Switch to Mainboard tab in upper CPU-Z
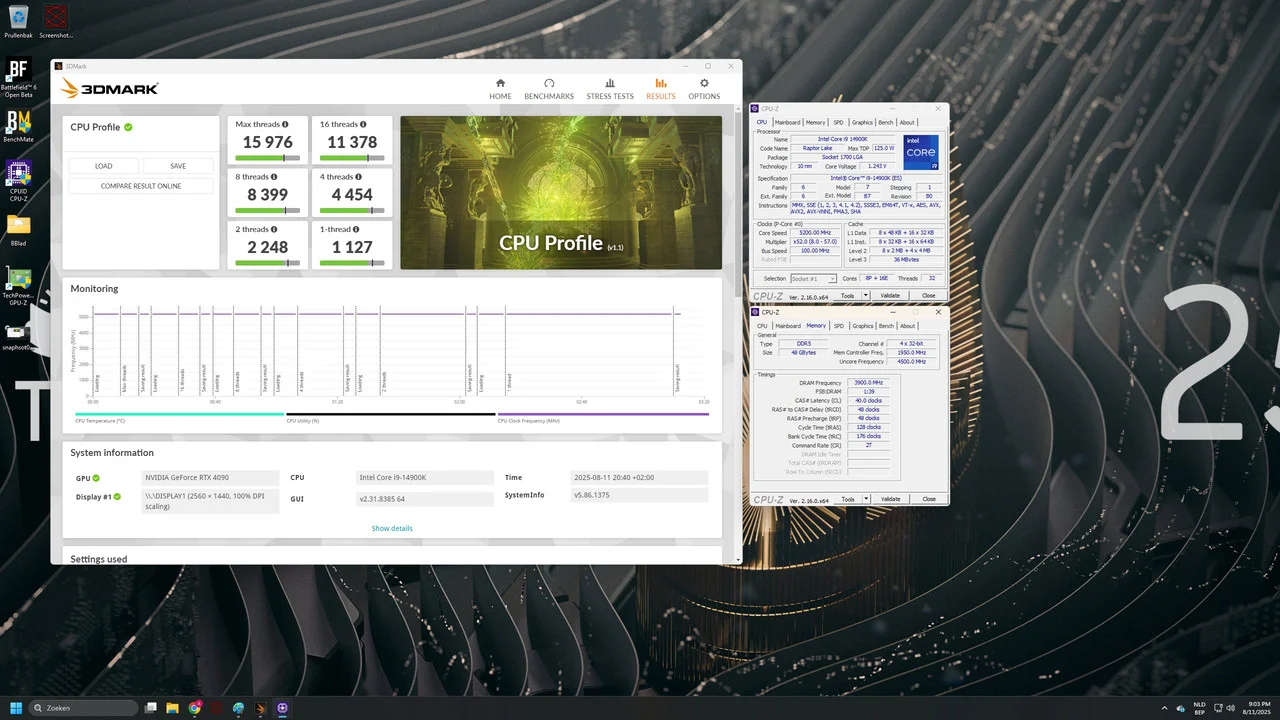Screen dimensions: 1280x720 pos(787,122)
